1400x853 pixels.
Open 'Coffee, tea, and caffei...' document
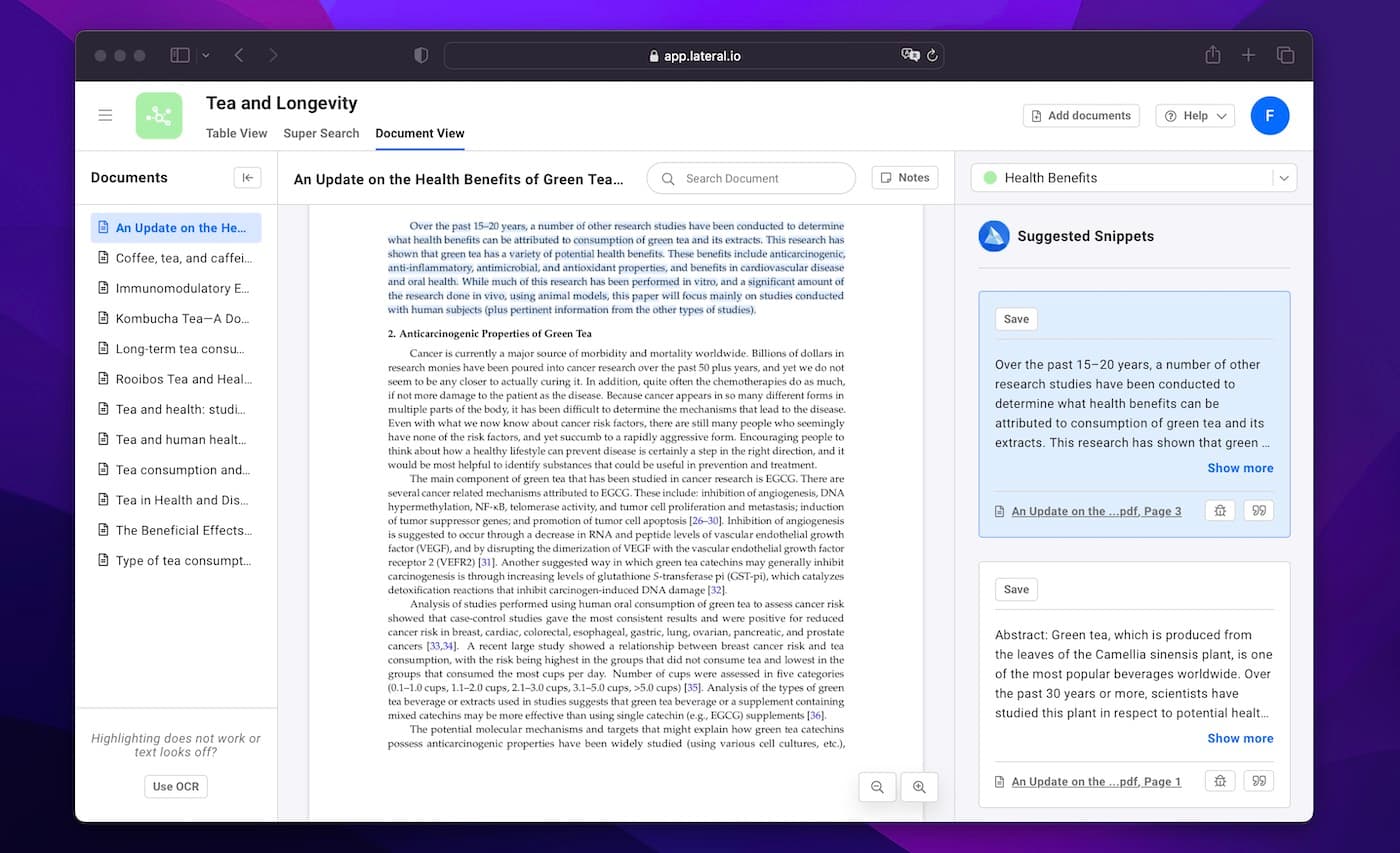176,258
